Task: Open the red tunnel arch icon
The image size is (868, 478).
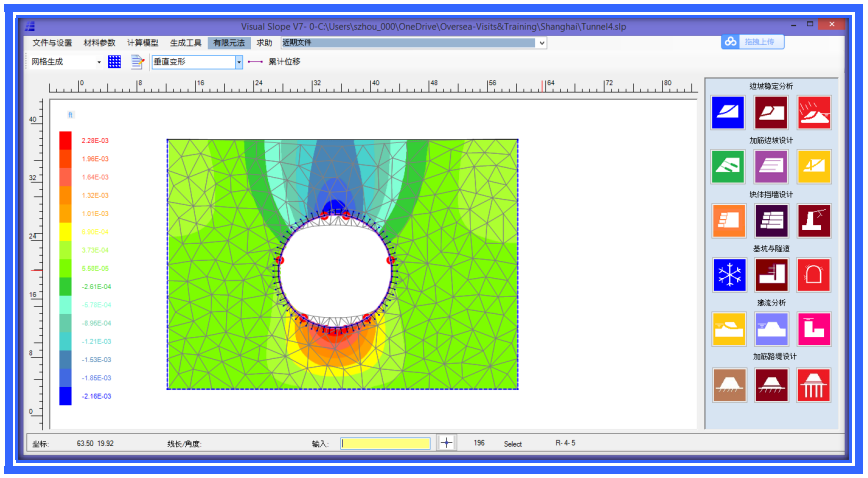Action: point(814,274)
